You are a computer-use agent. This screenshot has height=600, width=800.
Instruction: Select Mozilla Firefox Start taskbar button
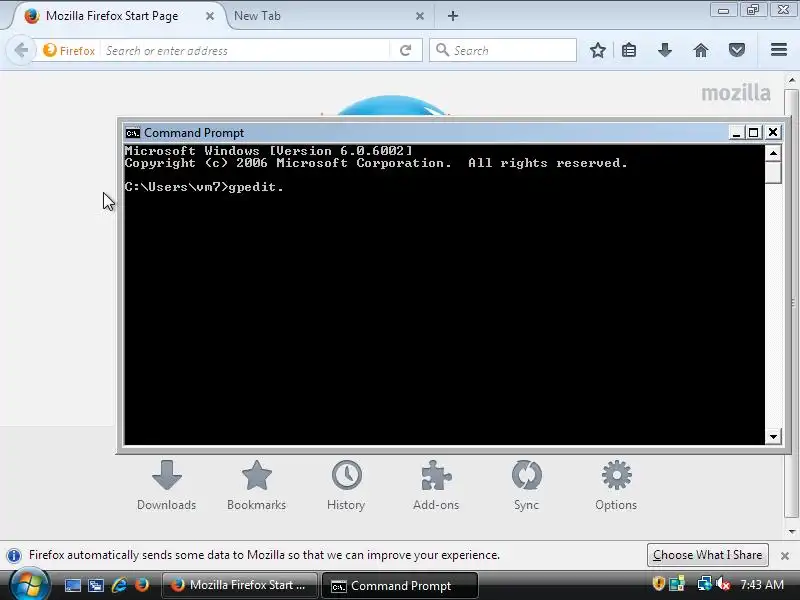pyautogui.click(x=240, y=585)
